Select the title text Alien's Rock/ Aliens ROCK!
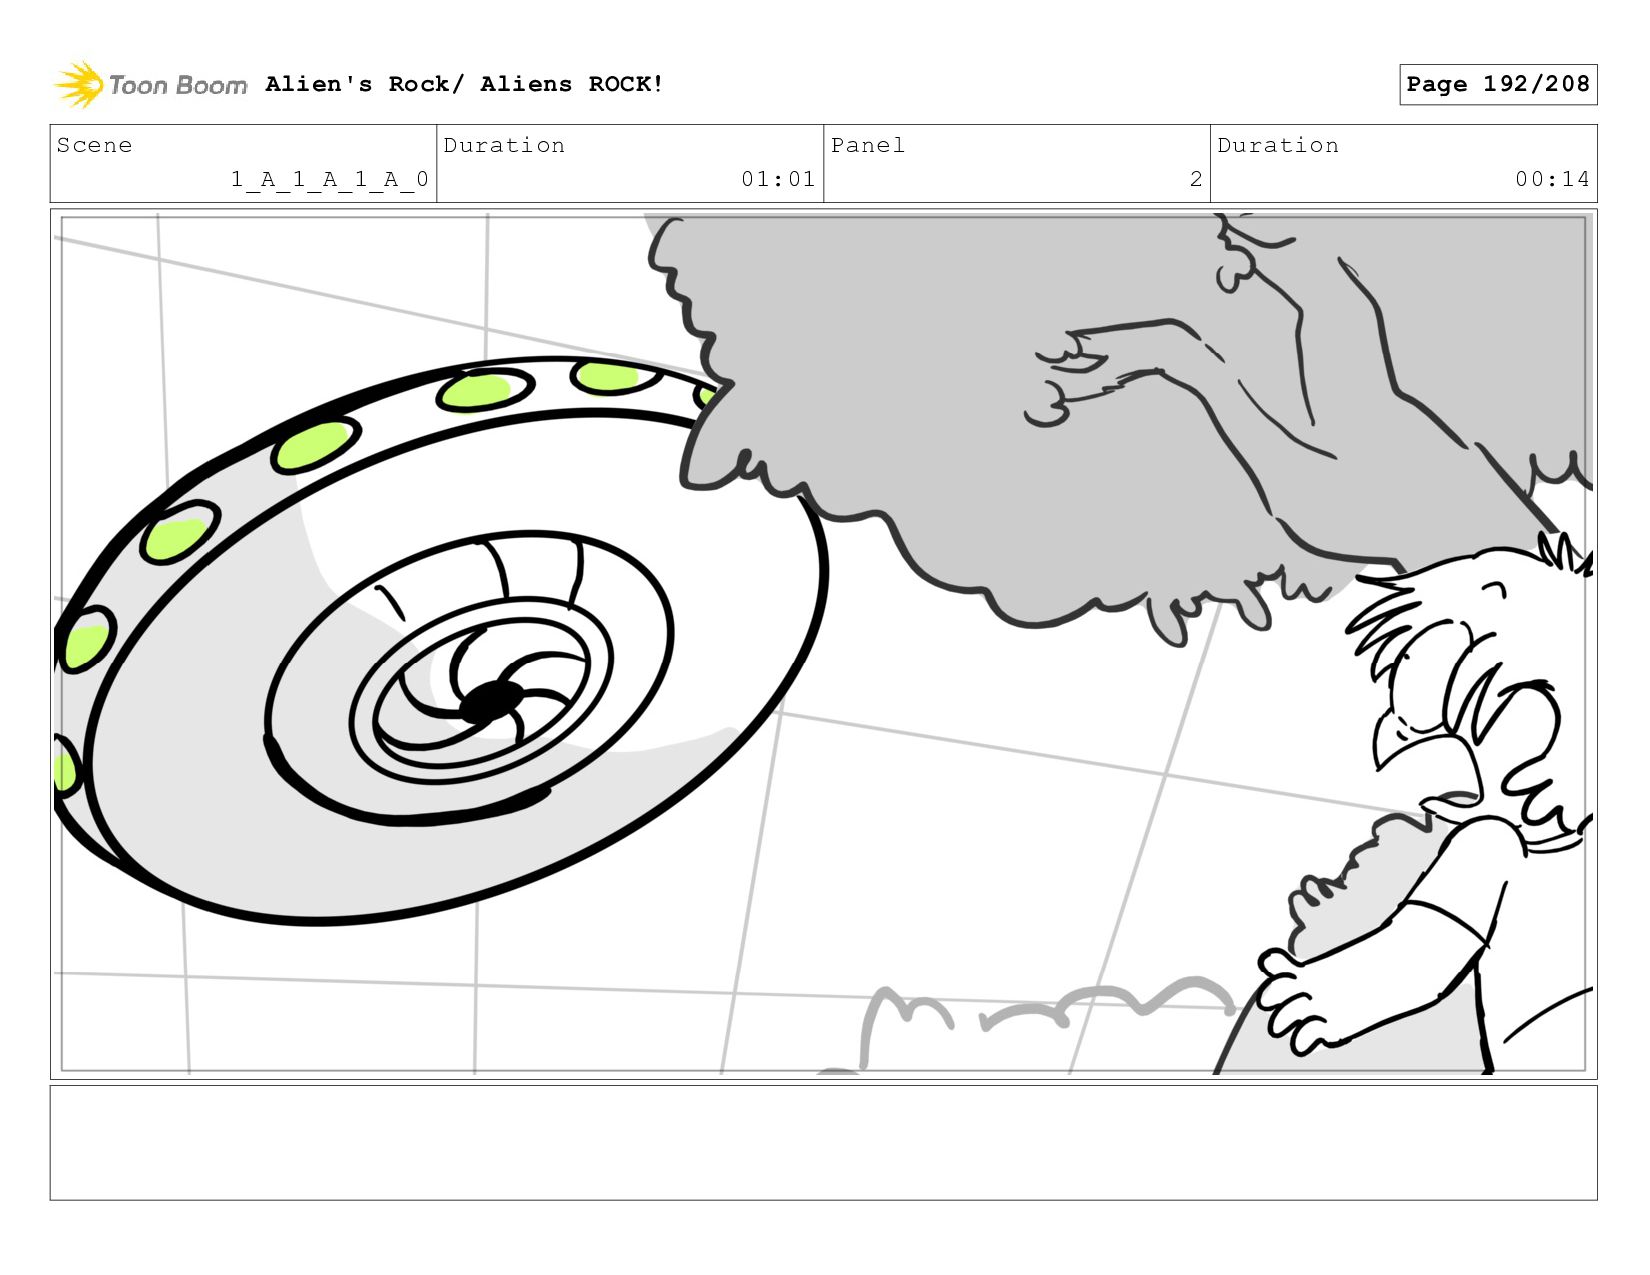Image resolution: width=1650 pixels, height=1275 pixels. click(x=464, y=84)
